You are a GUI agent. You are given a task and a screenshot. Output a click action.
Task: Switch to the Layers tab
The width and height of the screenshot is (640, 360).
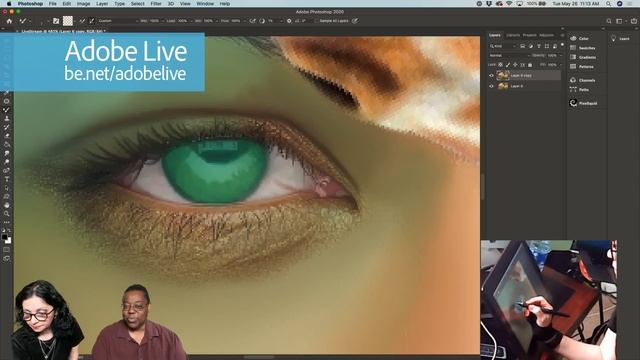point(495,35)
